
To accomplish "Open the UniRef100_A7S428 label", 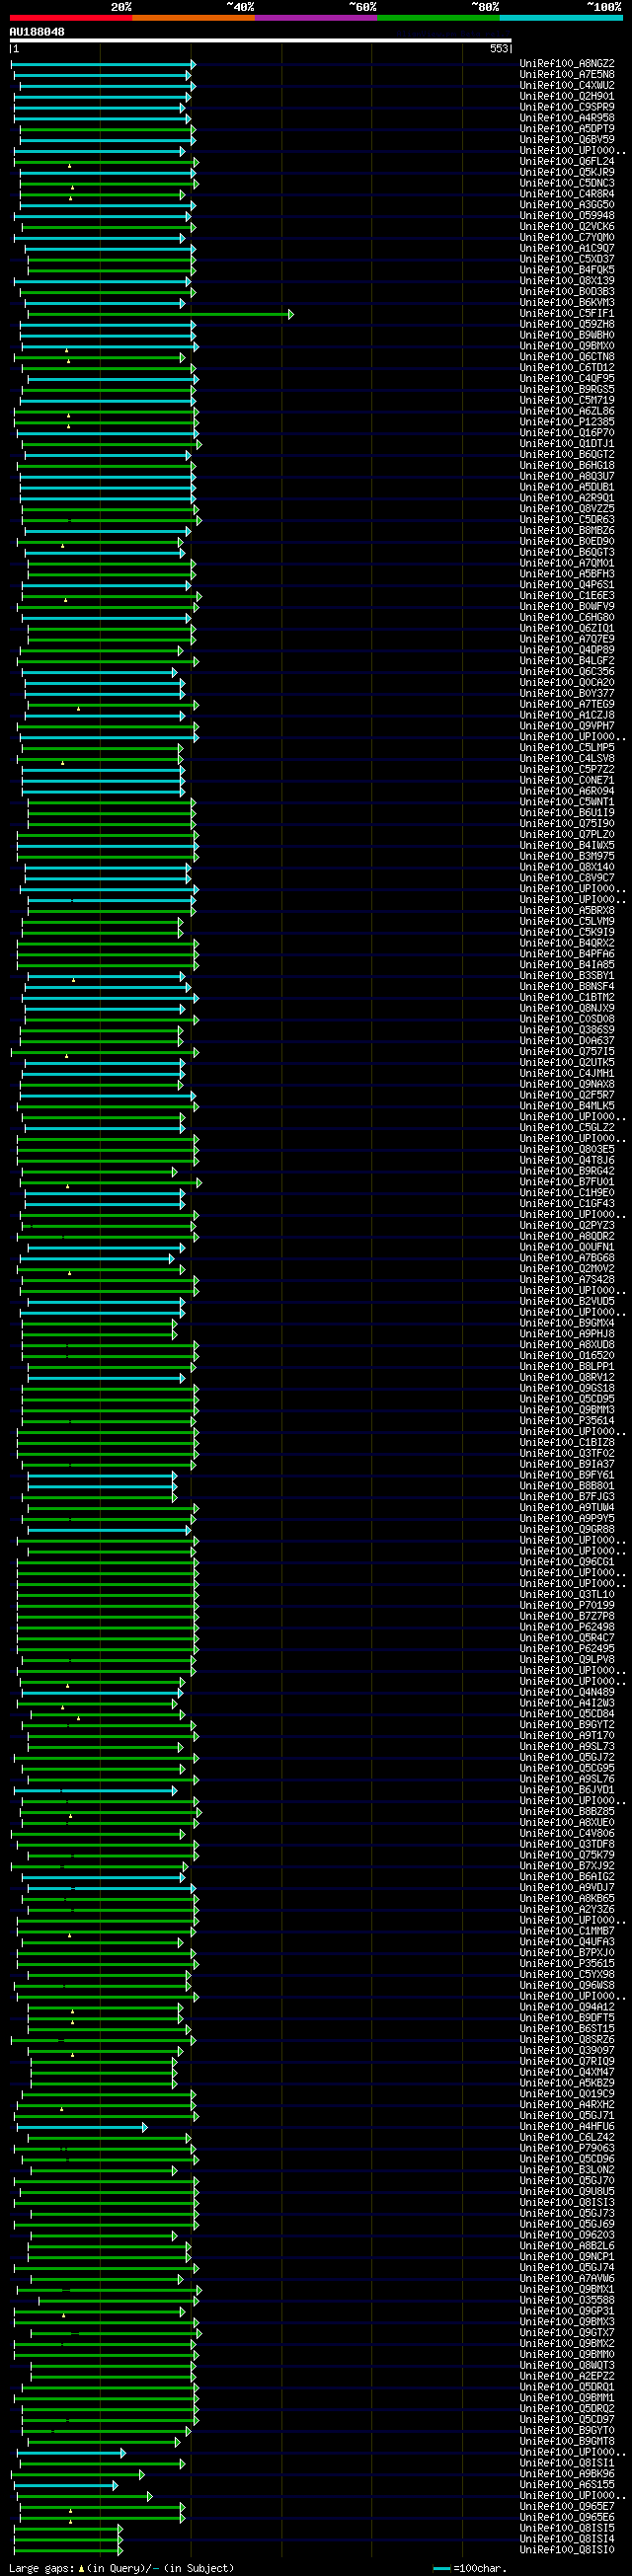I will 567,1280.
